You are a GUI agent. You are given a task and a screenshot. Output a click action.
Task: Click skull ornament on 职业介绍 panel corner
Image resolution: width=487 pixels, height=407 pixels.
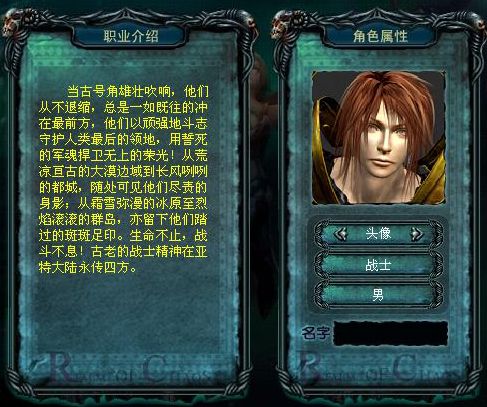(x=14, y=23)
